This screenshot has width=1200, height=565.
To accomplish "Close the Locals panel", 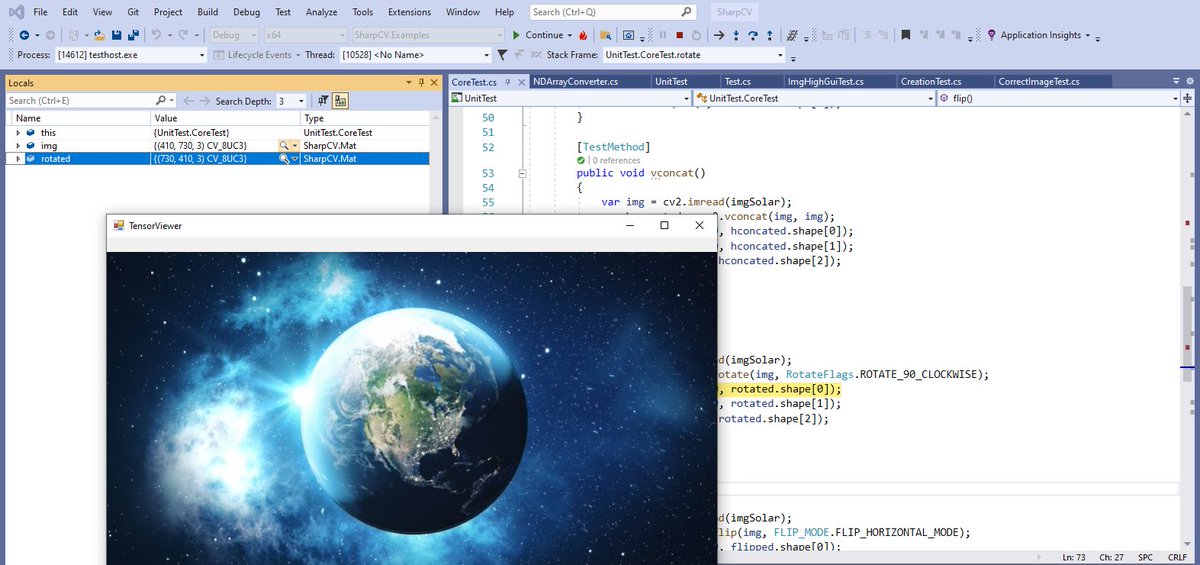I will pos(435,82).
